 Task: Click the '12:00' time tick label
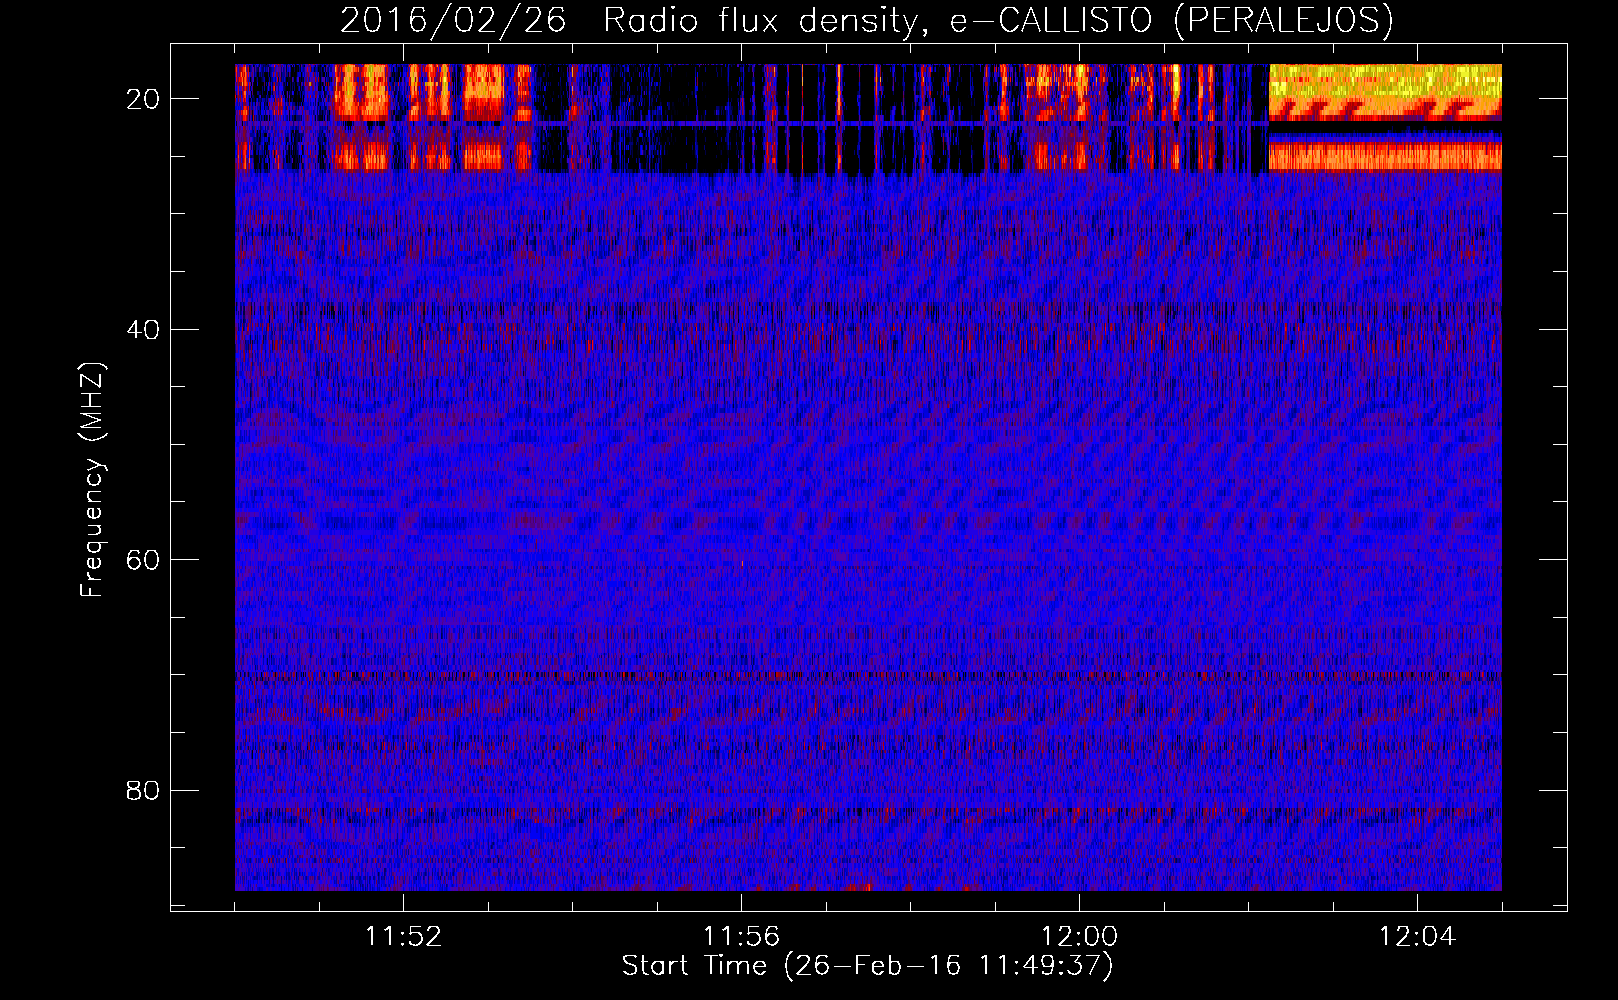[1079, 937]
